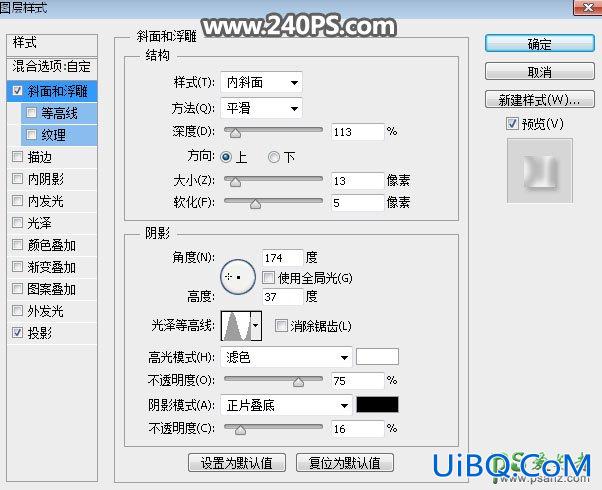Enable the 纹理 checkbox

coord(31,134)
